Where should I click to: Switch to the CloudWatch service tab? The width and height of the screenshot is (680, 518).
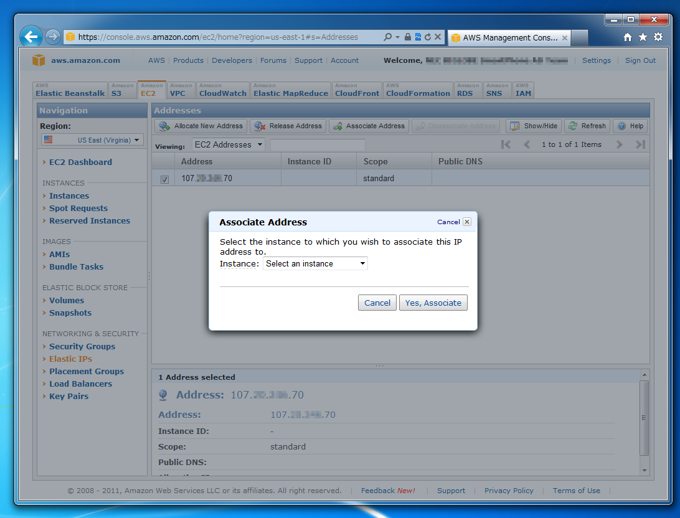pos(223,90)
